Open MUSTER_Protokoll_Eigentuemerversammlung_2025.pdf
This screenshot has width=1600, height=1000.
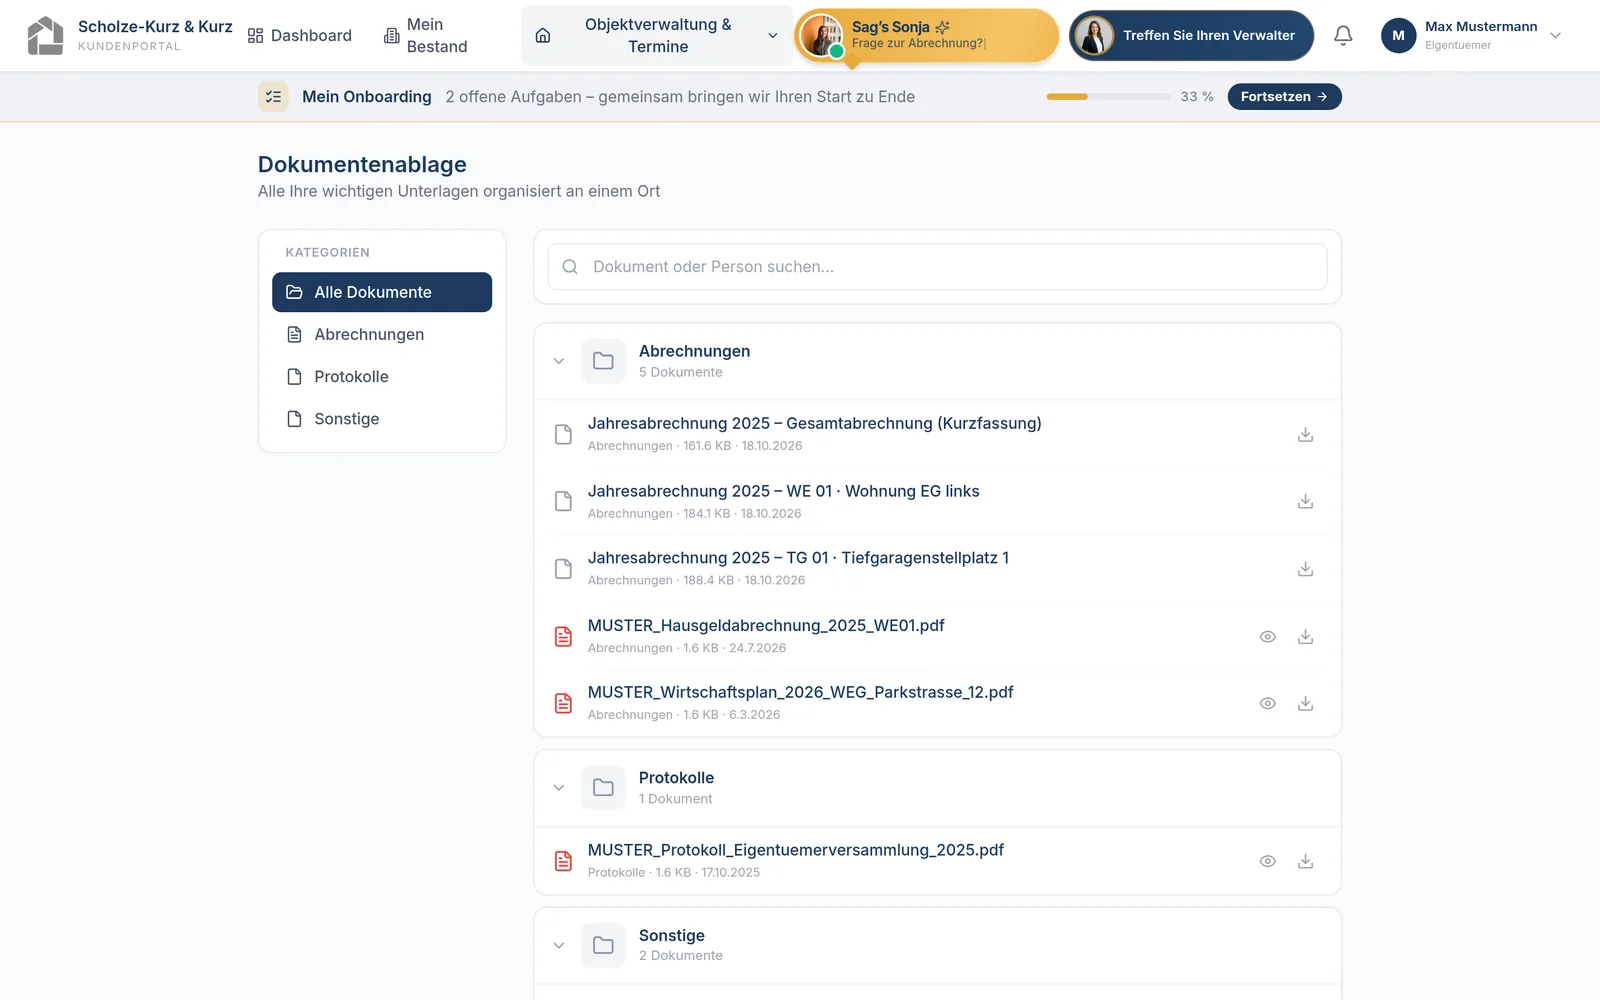pyautogui.click(x=795, y=850)
